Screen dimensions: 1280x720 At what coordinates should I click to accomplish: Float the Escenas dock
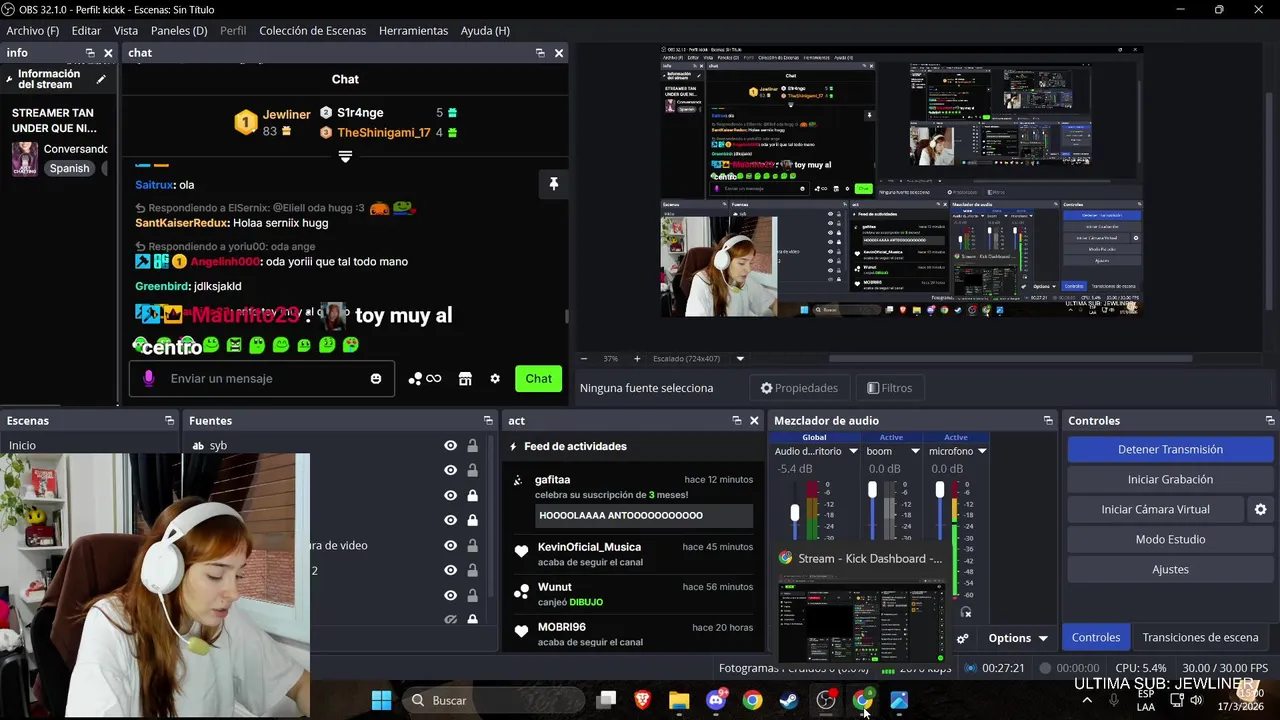(169, 421)
